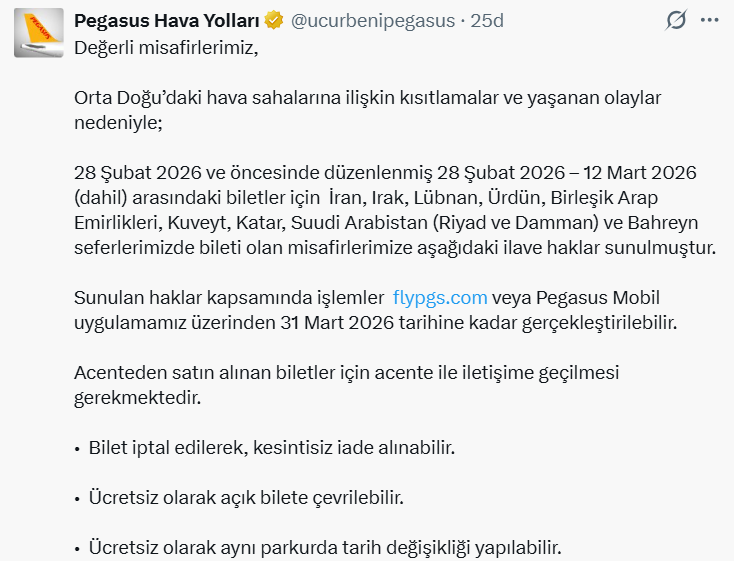Viewport: 734px width, 561px height.
Task: Open the flypgs.com link
Action: tap(440, 298)
